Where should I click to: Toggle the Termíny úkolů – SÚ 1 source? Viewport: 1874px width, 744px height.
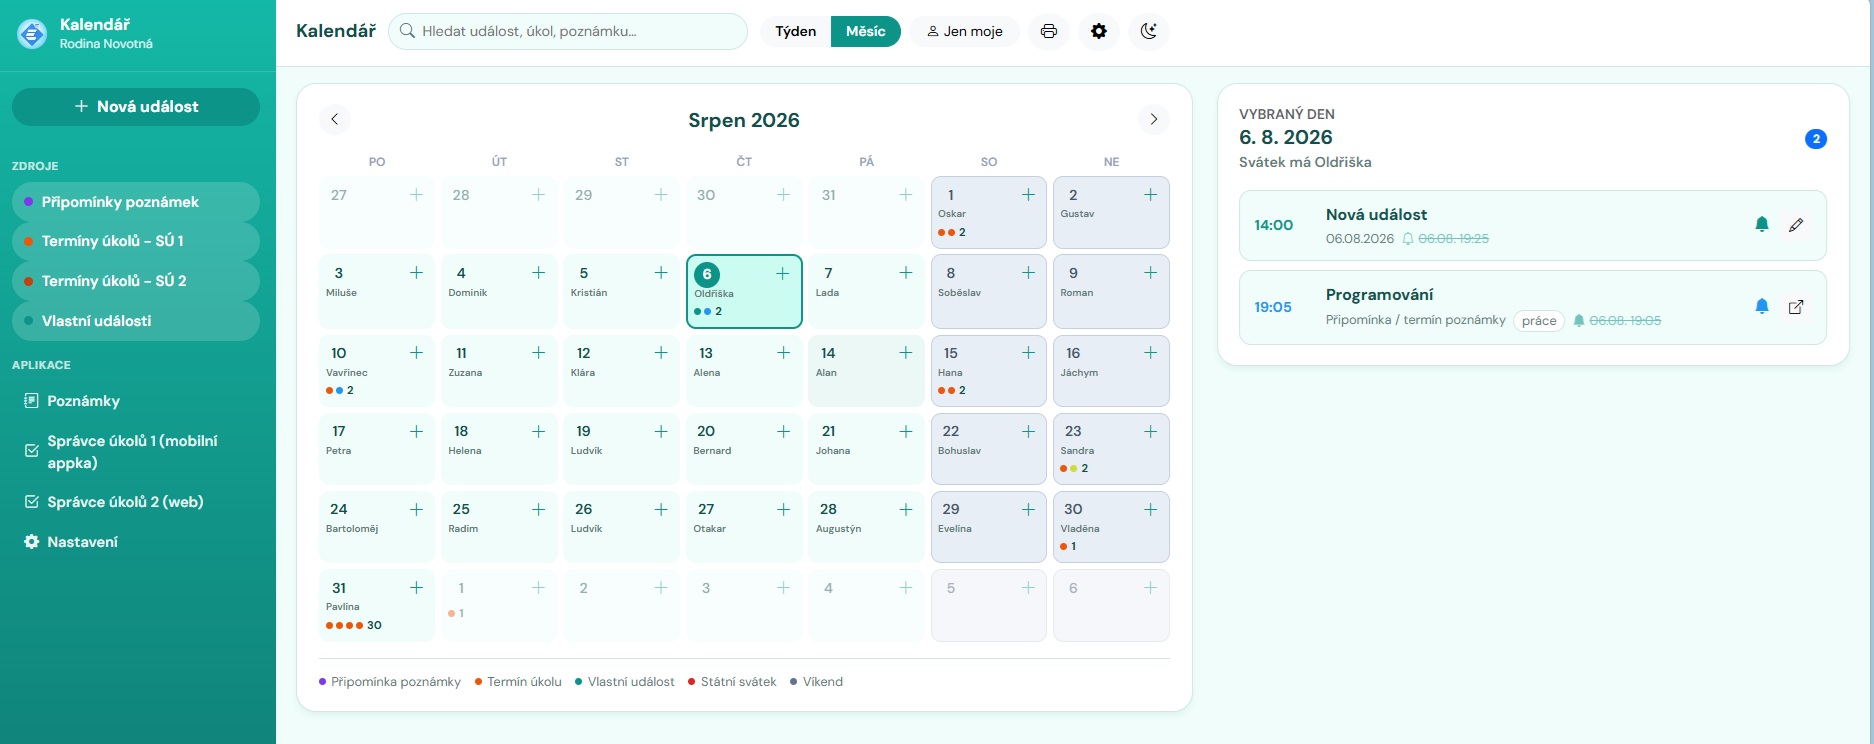tap(136, 241)
